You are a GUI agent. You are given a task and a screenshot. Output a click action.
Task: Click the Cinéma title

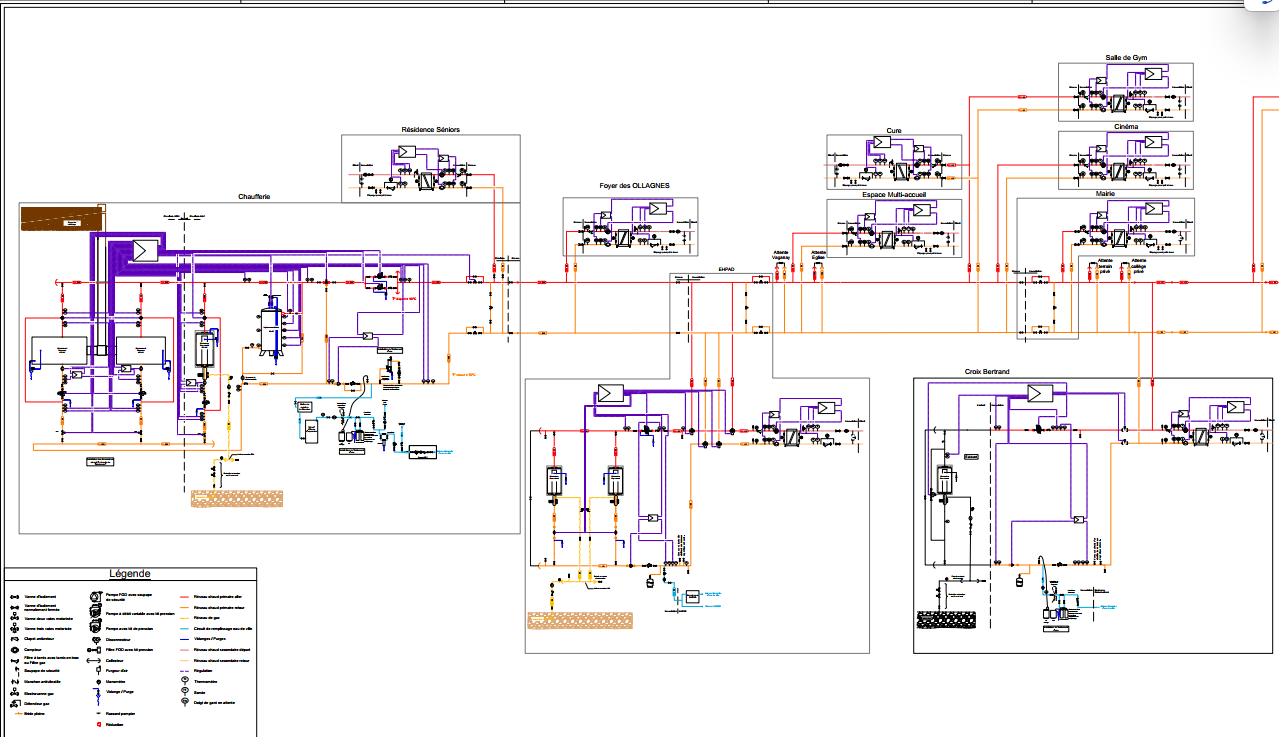pos(1125,127)
